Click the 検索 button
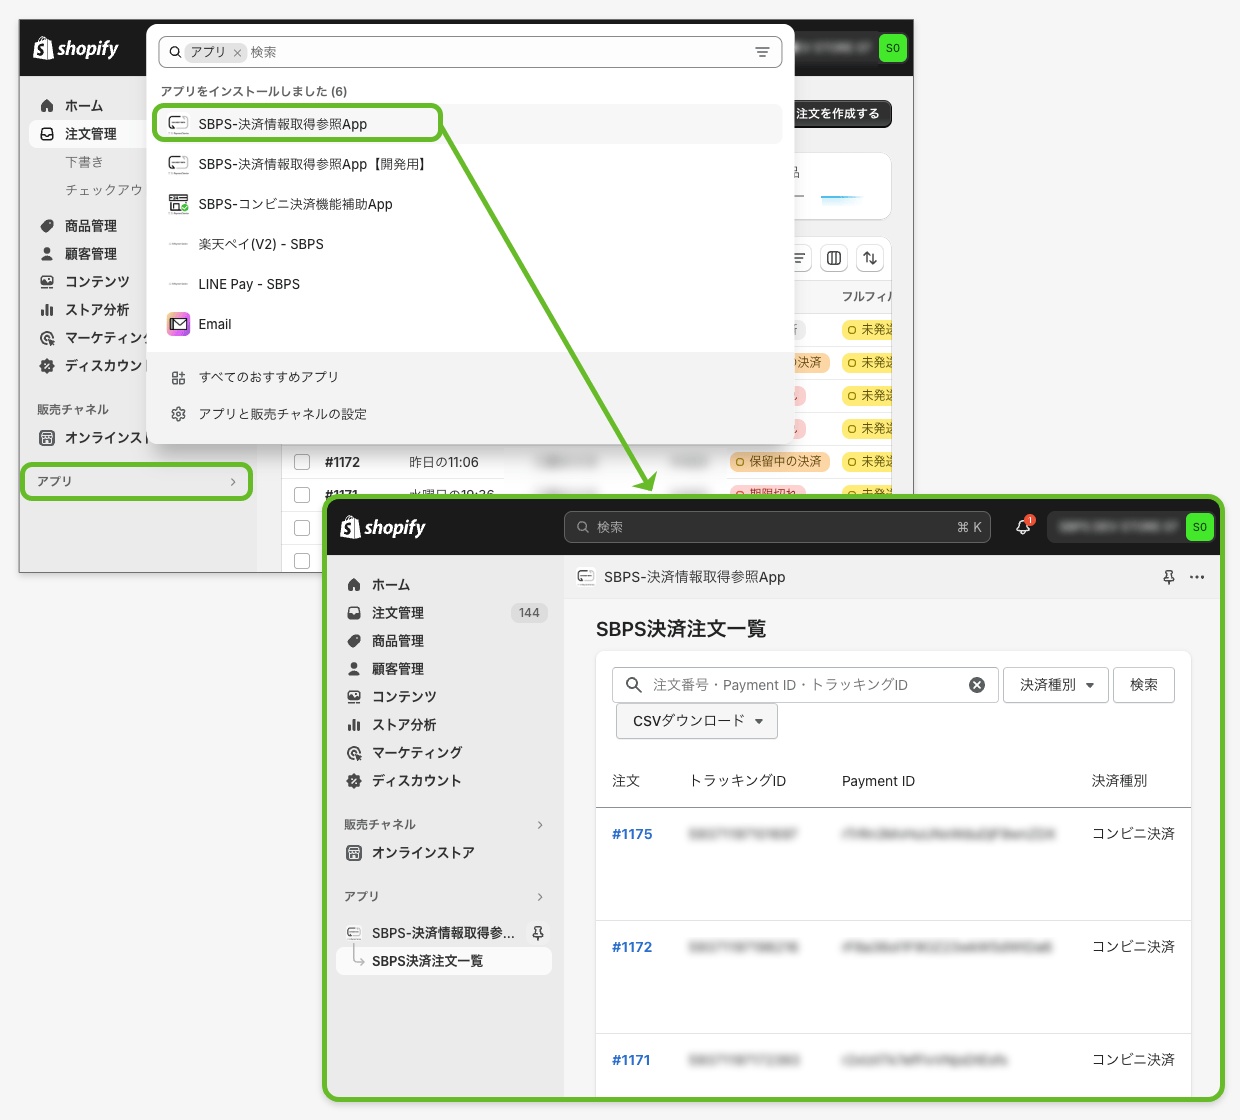1240x1120 pixels. [1144, 685]
